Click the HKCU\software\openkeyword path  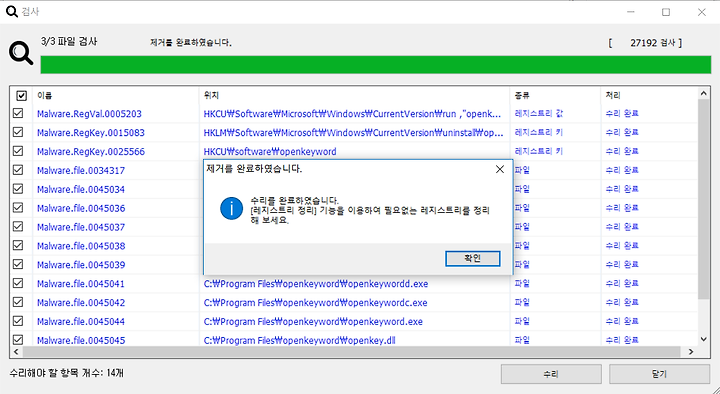270,152
